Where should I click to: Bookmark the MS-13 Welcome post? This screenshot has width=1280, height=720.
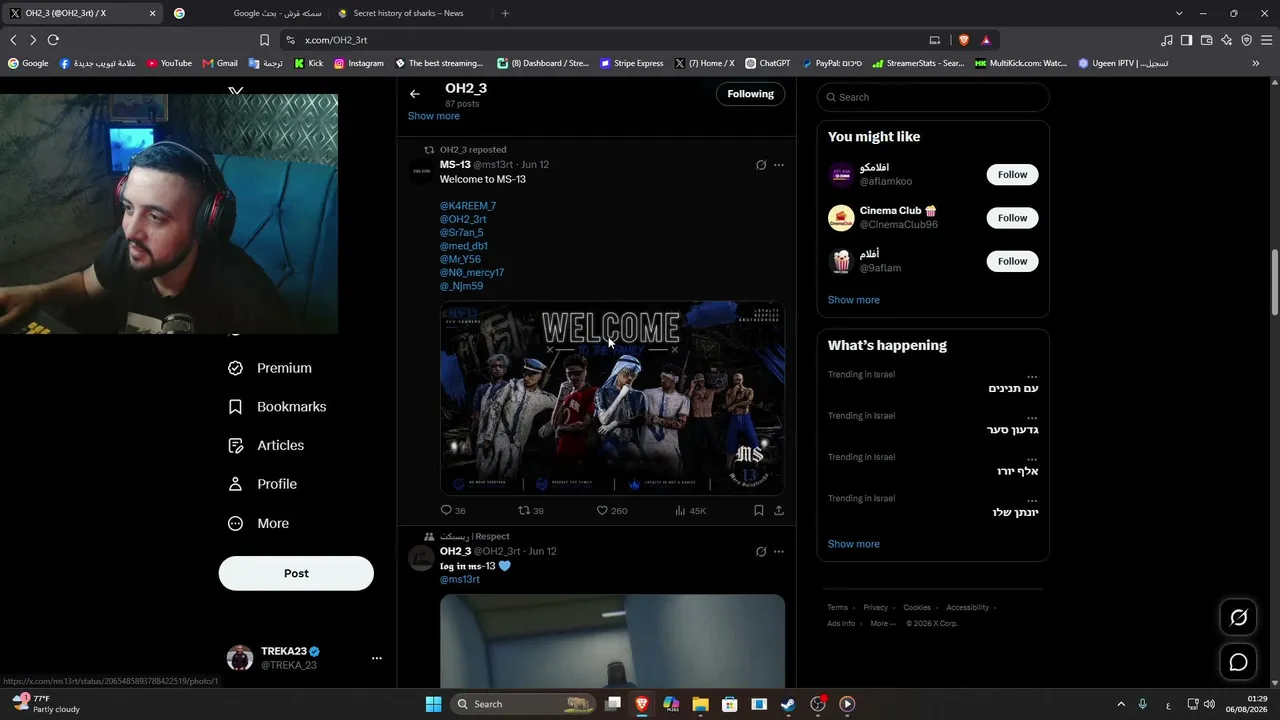[759, 511]
